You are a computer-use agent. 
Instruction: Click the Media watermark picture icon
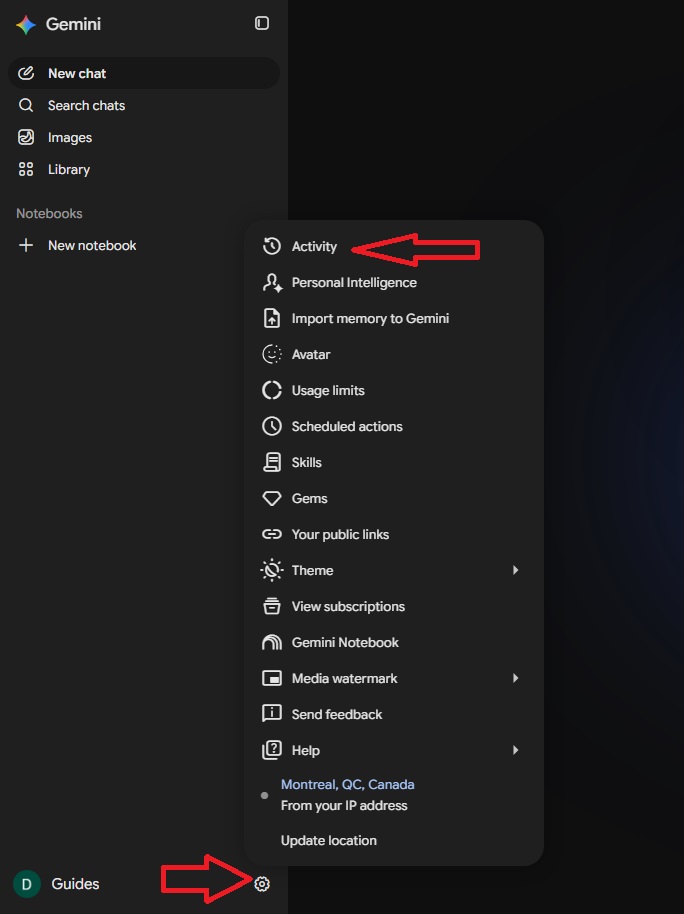(272, 679)
